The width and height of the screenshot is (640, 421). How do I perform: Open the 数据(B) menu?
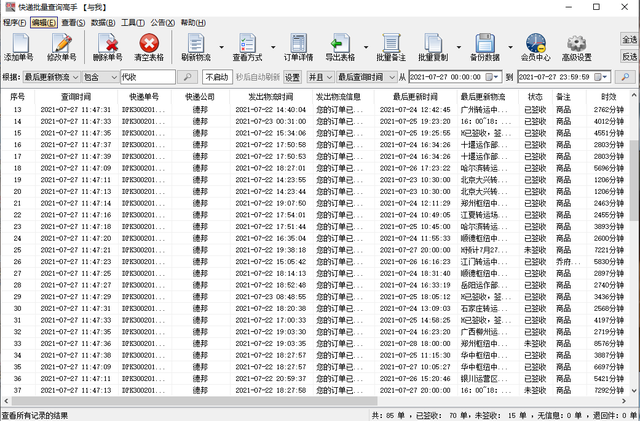(x=103, y=23)
